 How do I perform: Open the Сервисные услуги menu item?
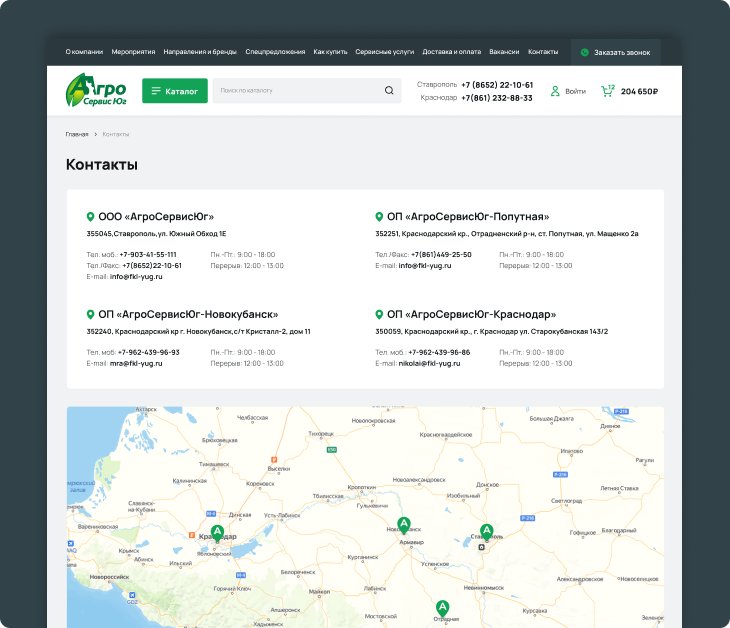click(x=385, y=52)
